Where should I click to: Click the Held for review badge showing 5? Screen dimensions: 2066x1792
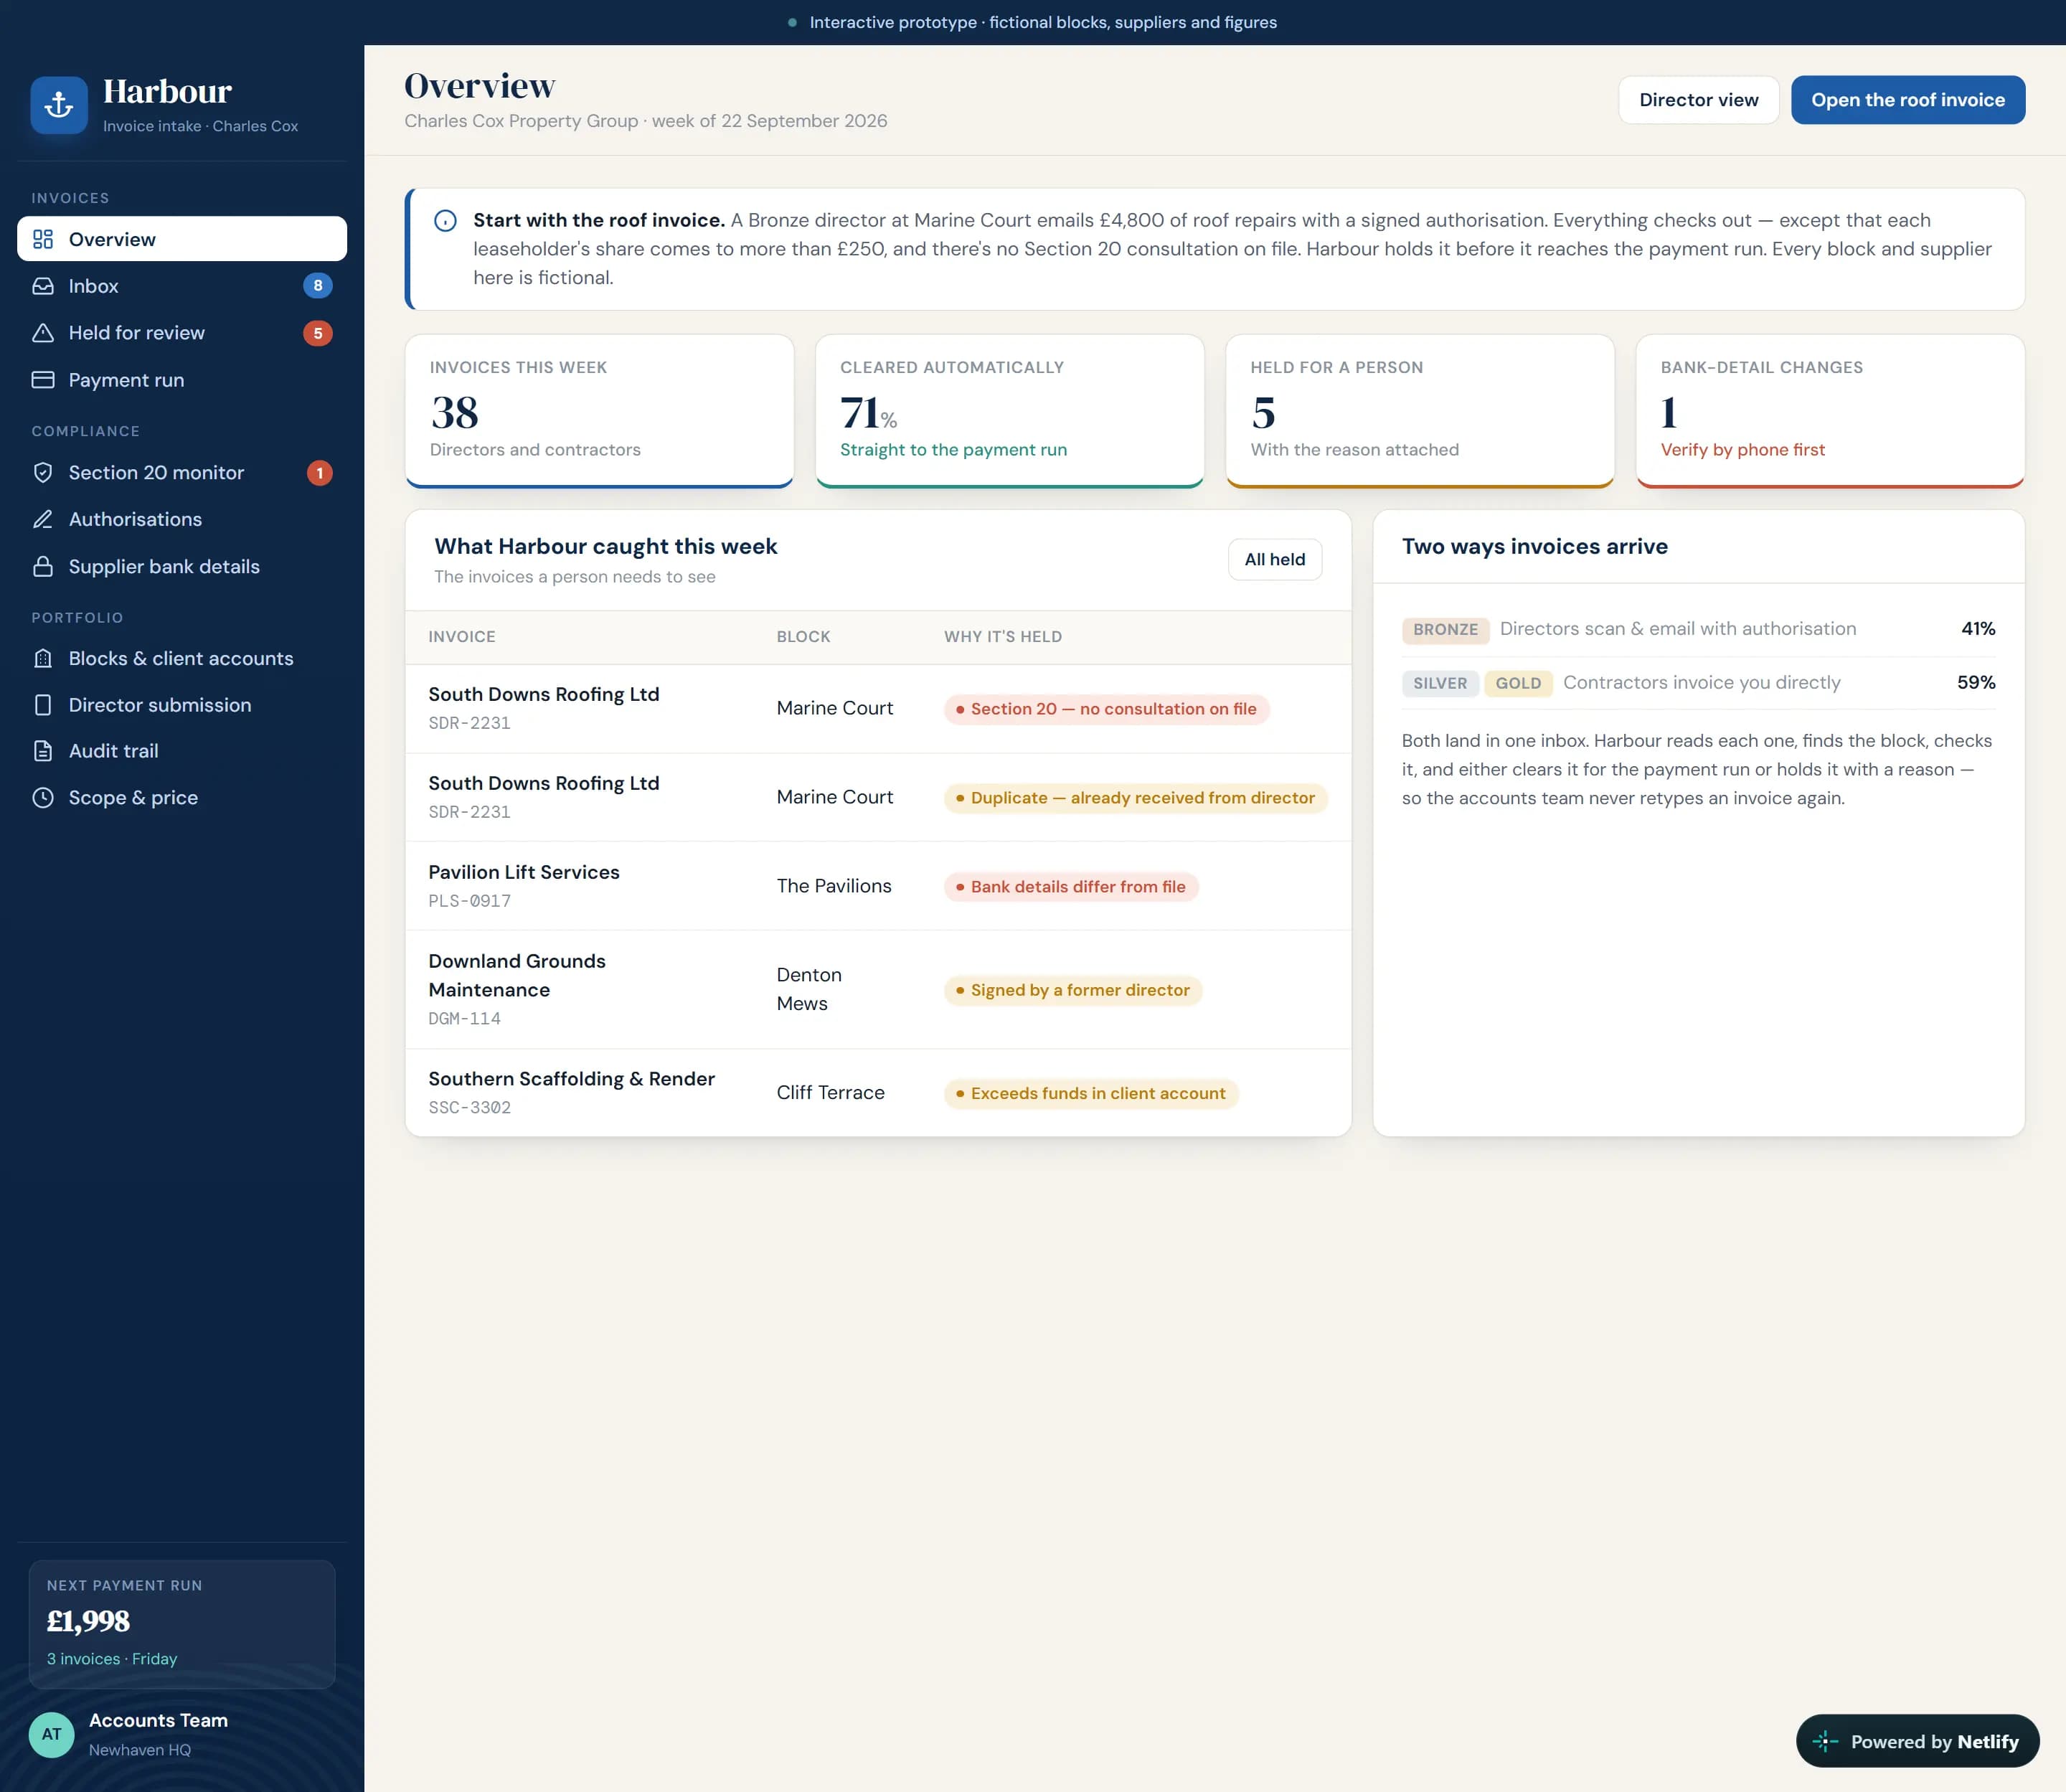point(318,333)
